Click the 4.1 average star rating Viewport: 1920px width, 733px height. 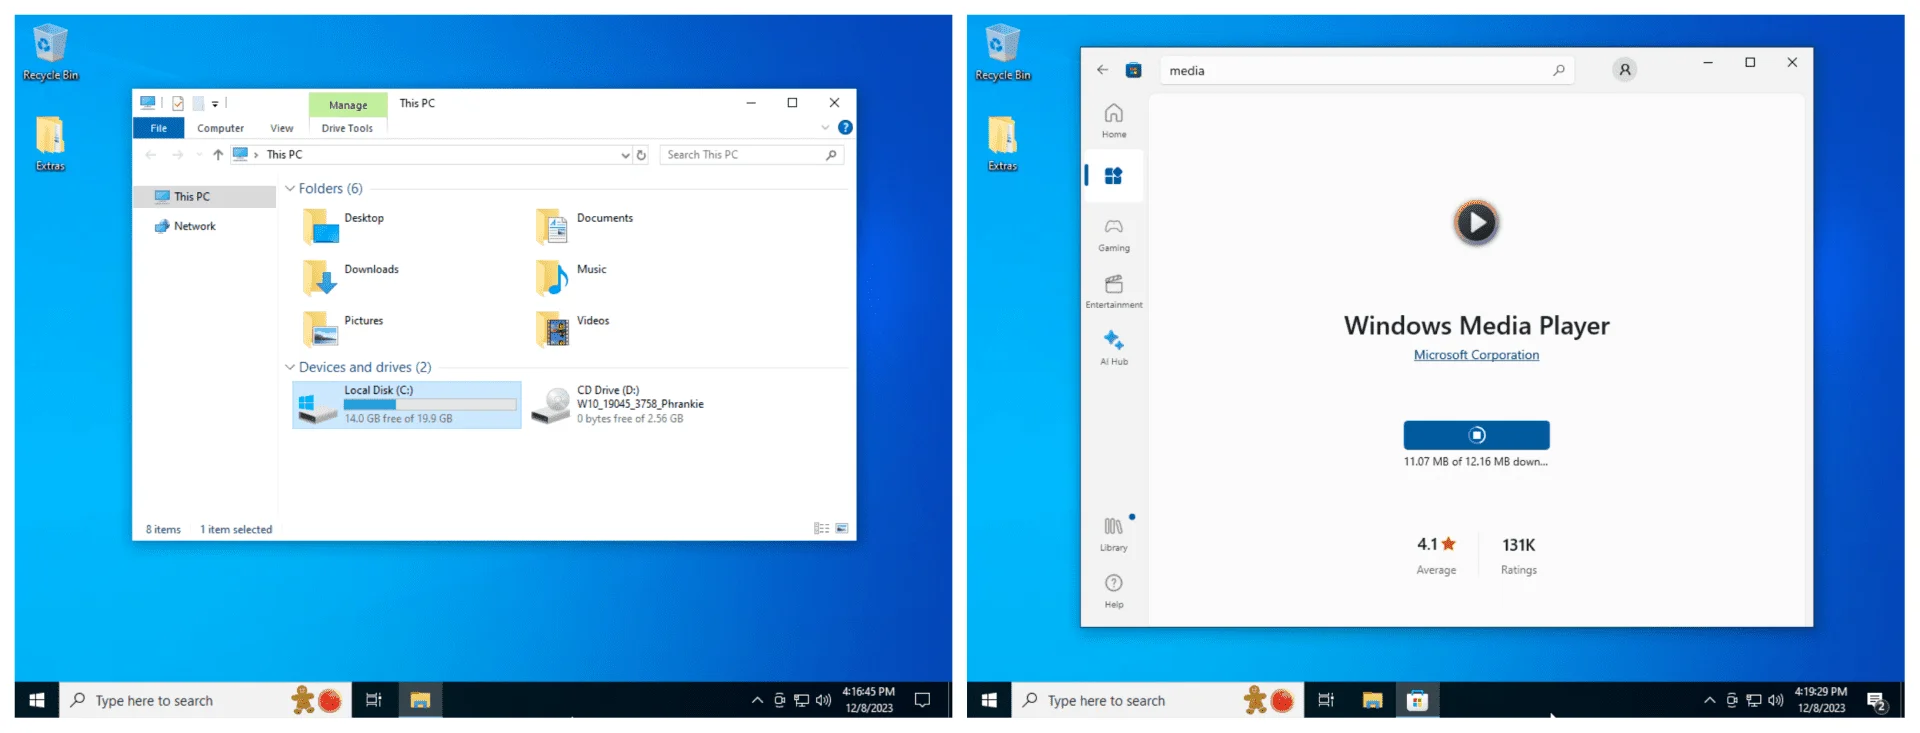pyautogui.click(x=1436, y=545)
